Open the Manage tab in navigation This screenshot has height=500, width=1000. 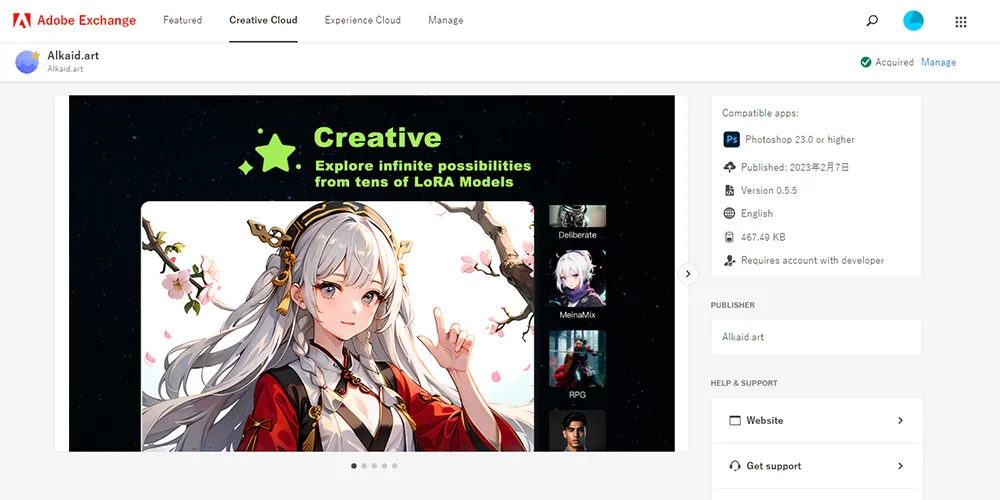[x=446, y=20]
